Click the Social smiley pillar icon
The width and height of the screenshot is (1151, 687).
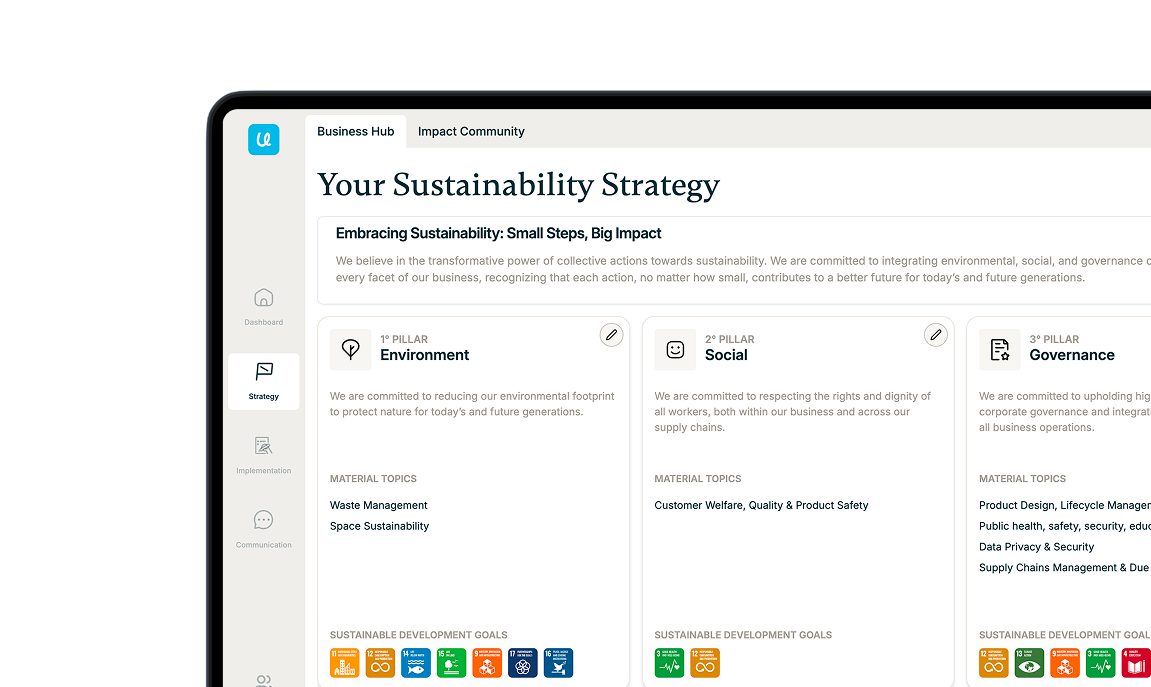pos(675,349)
